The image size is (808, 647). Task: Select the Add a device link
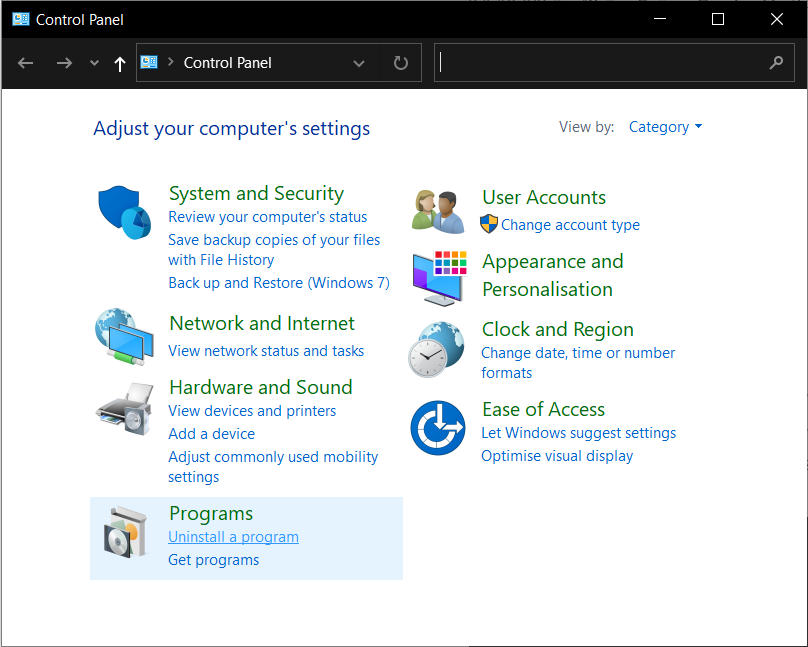click(211, 434)
